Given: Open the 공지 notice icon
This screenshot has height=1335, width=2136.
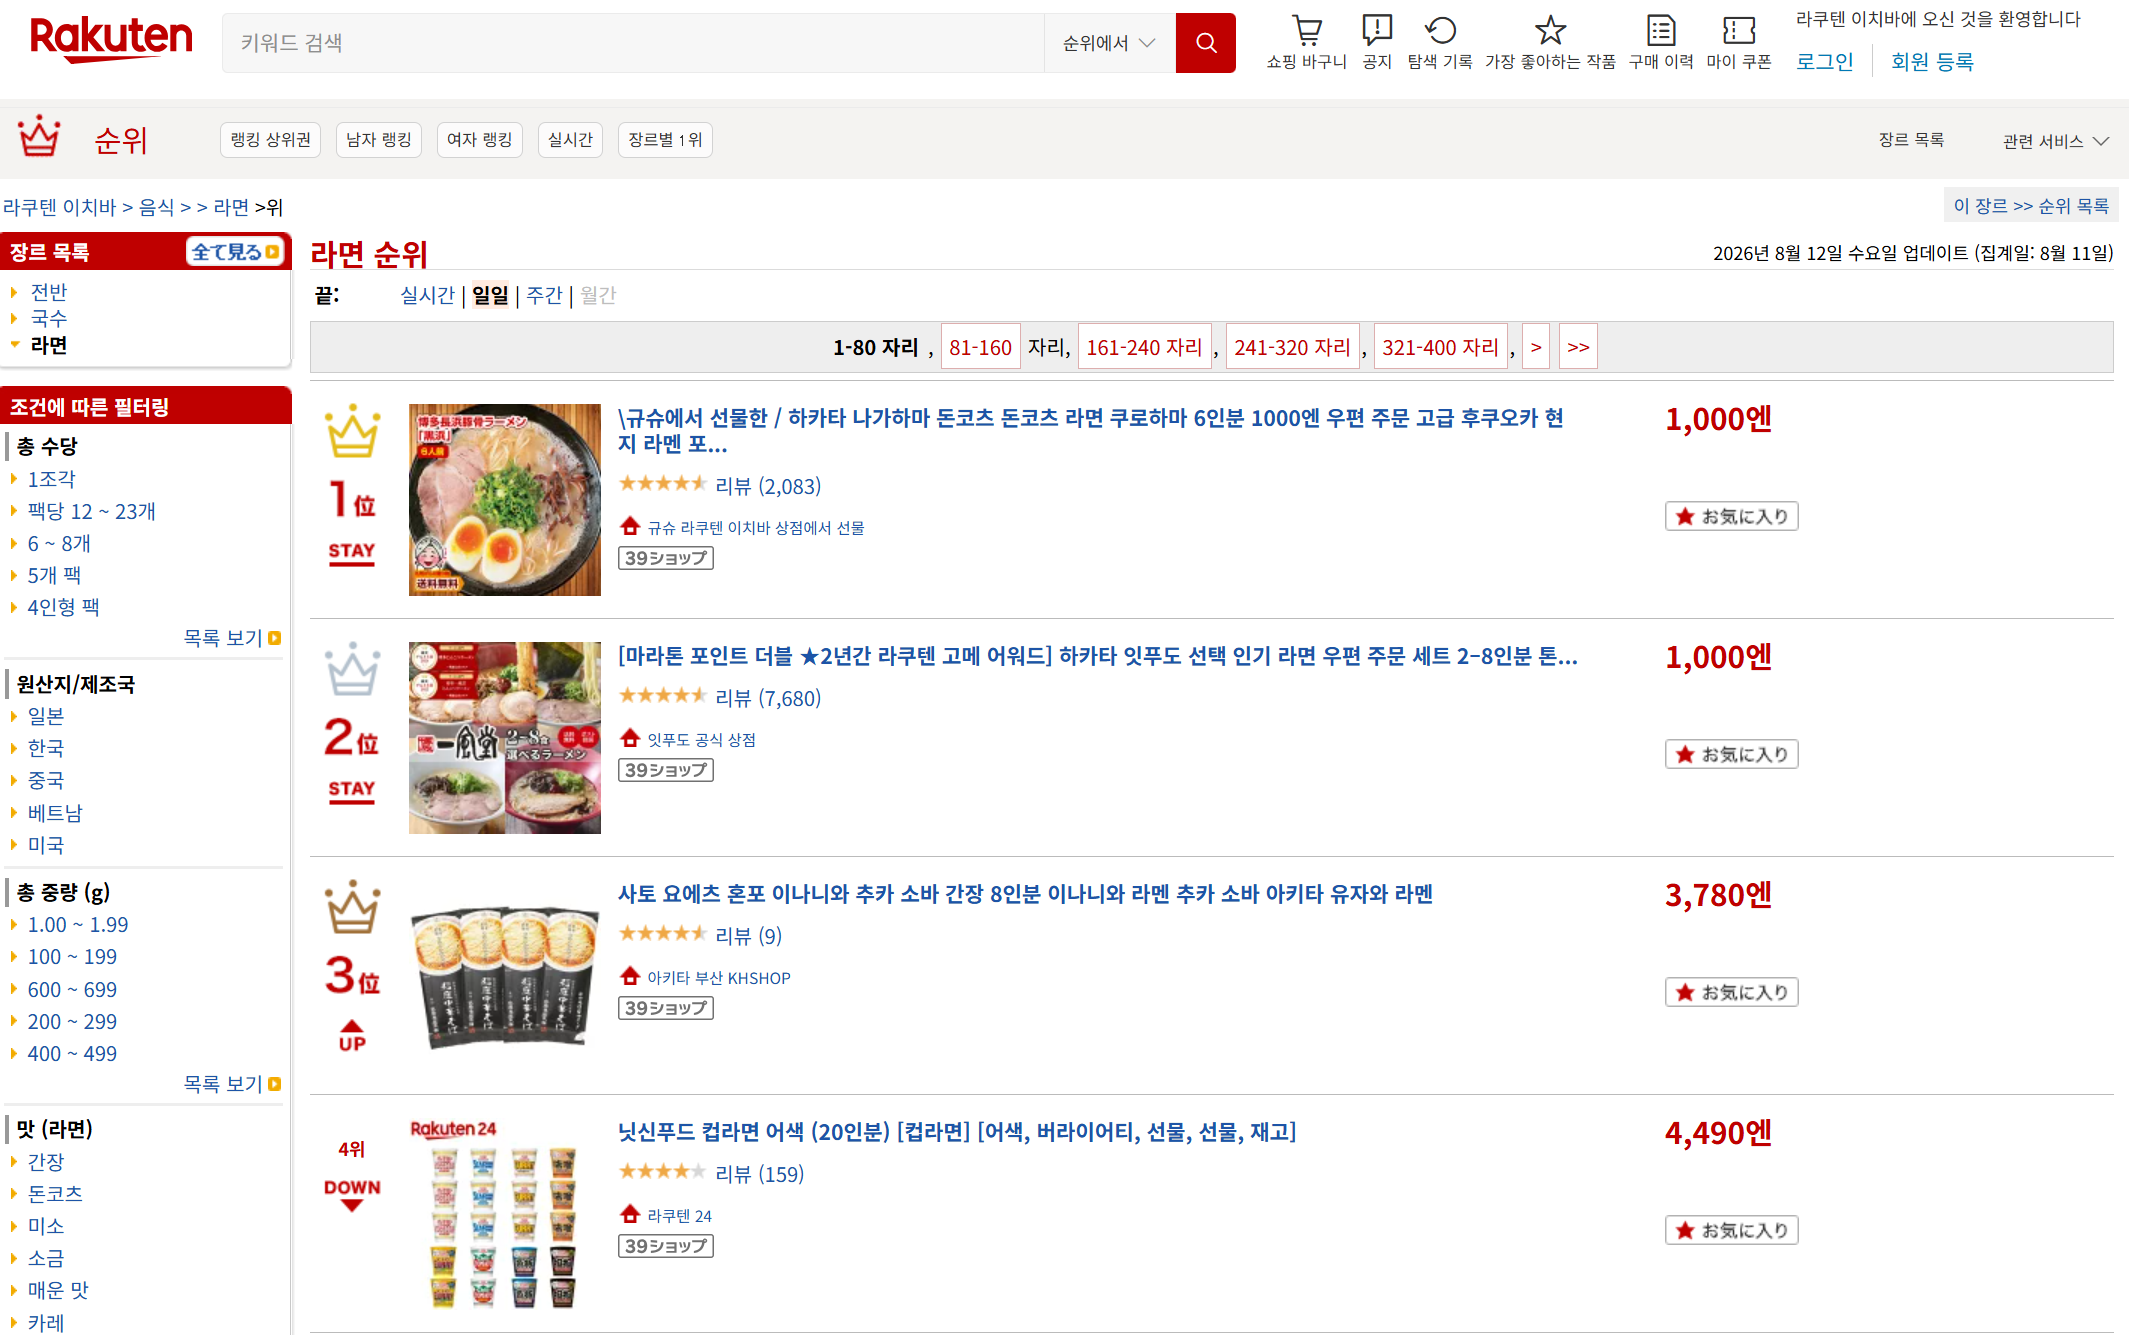Looking at the screenshot, I should (1377, 30).
